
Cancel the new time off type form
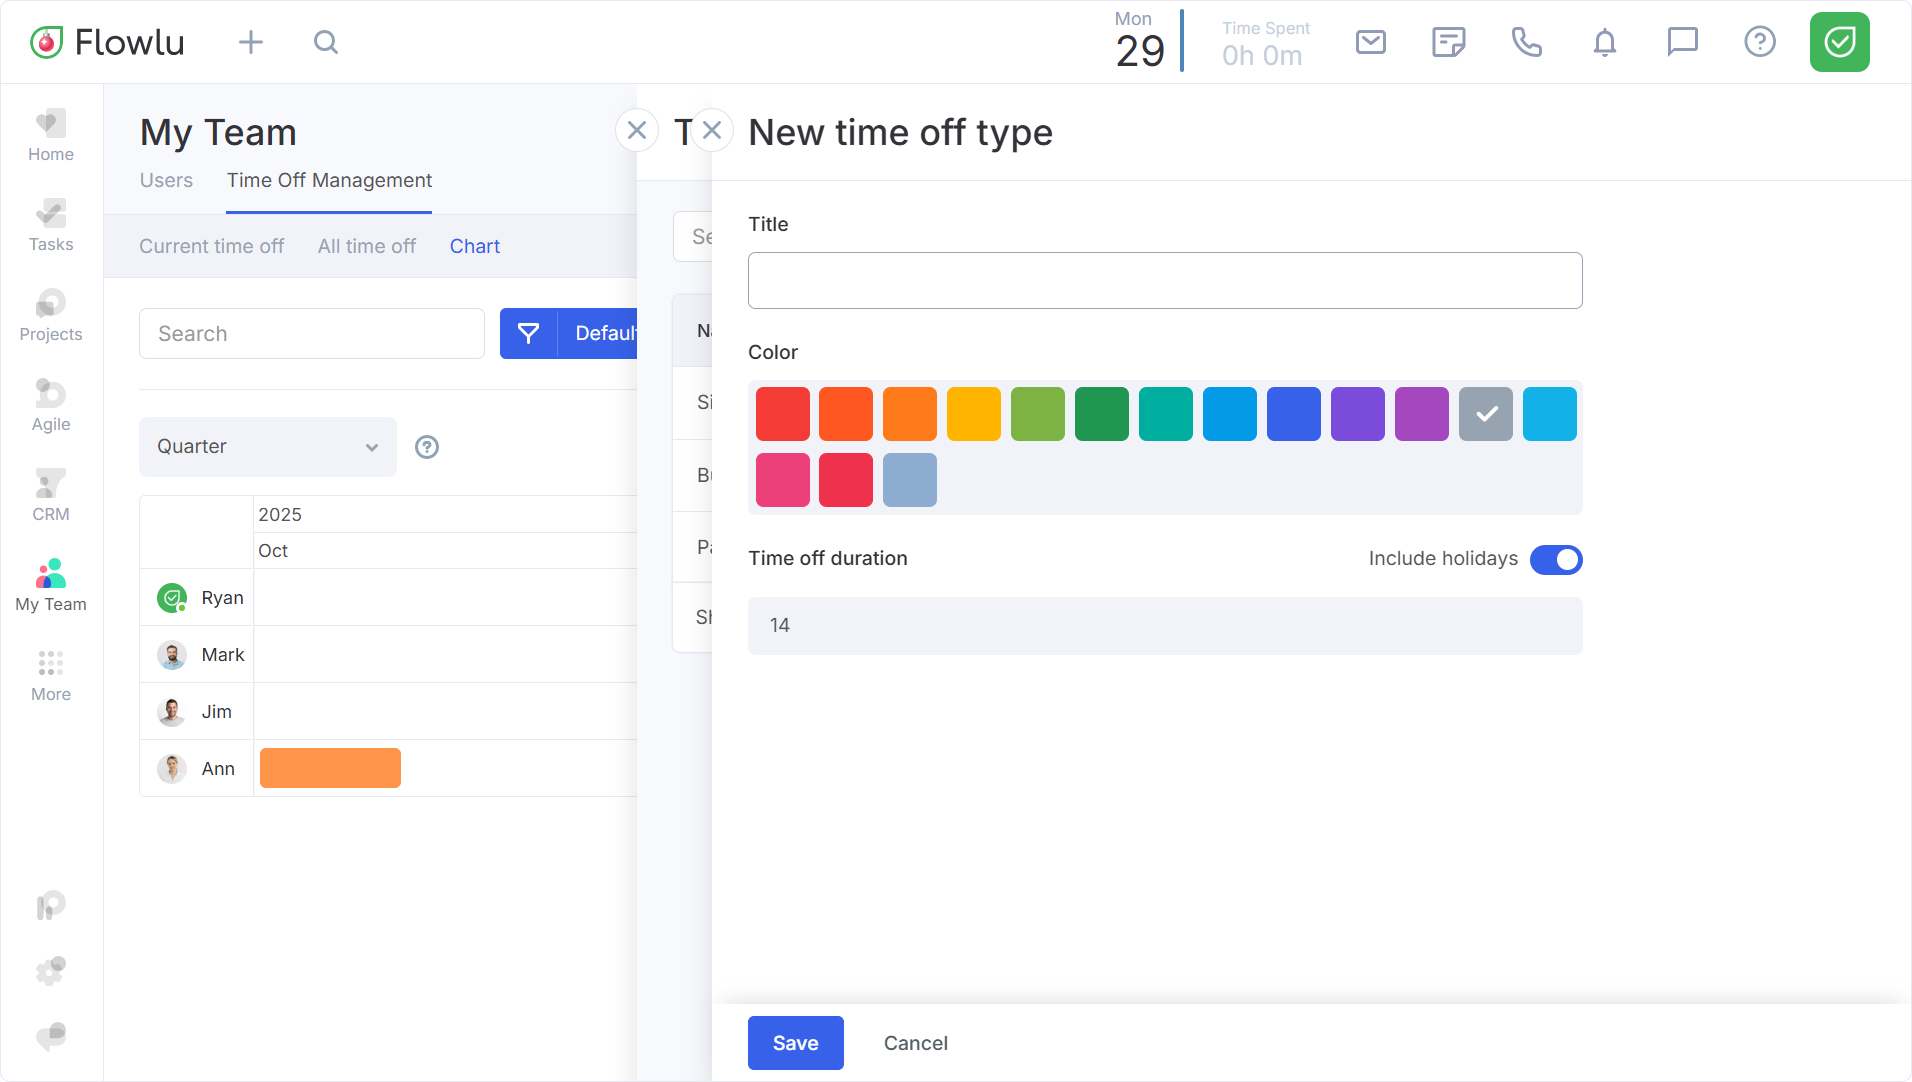pyautogui.click(x=915, y=1043)
